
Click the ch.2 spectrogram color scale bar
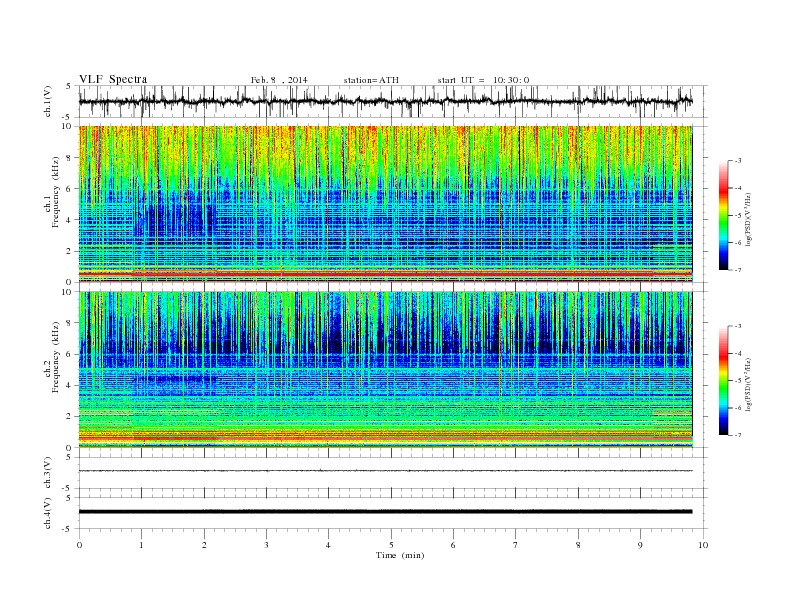click(x=724, y=380)
